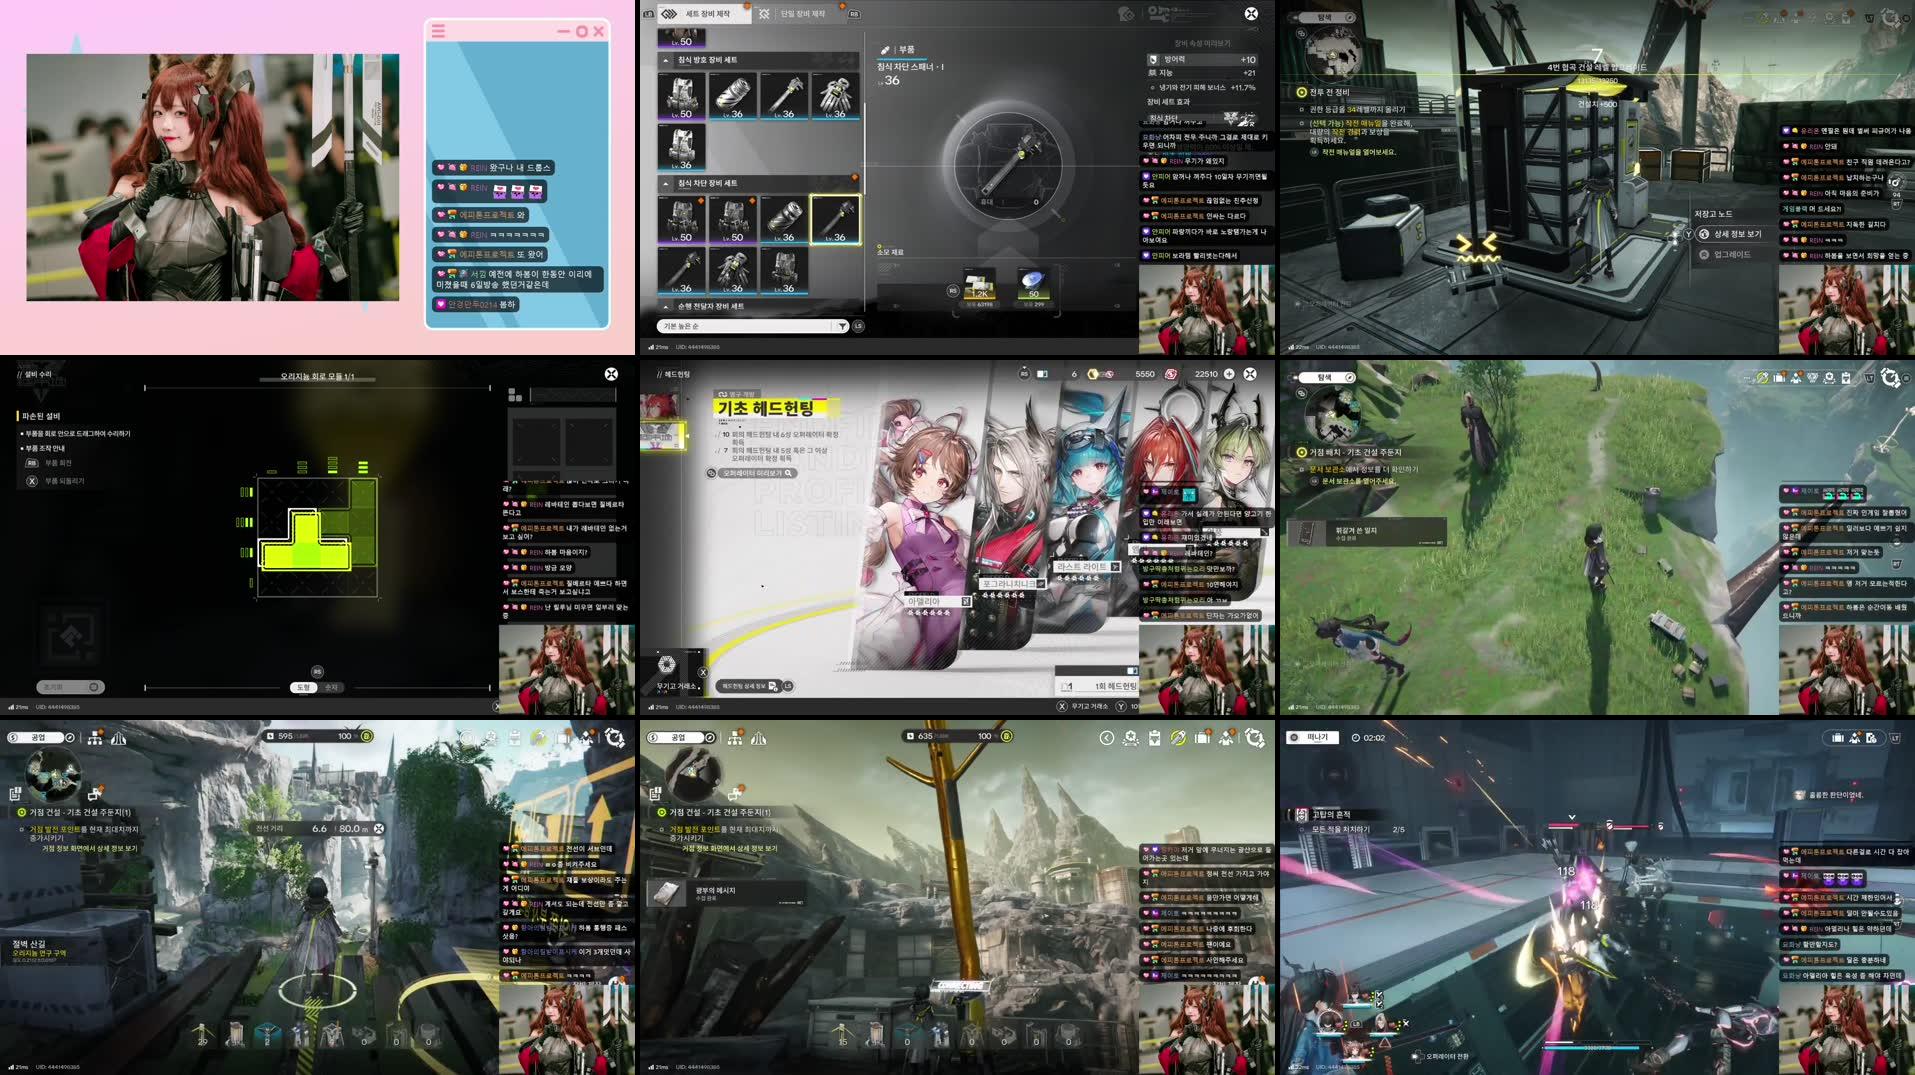1915x1075 pixels.
Task: Click the team formation icon beside the camera icon
Action: pyautogui.click(x=1855, y=736)
